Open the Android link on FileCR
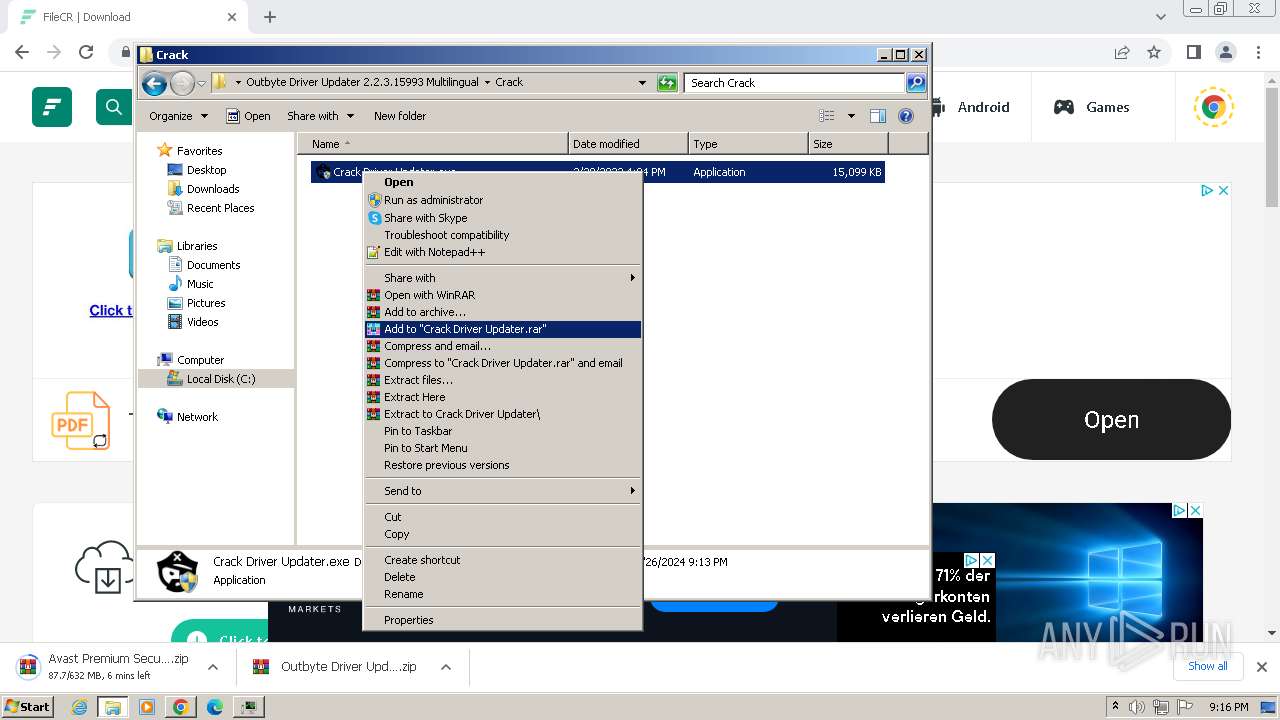Viewport: 1280px width, 720px height. click(x=970, y=107)
